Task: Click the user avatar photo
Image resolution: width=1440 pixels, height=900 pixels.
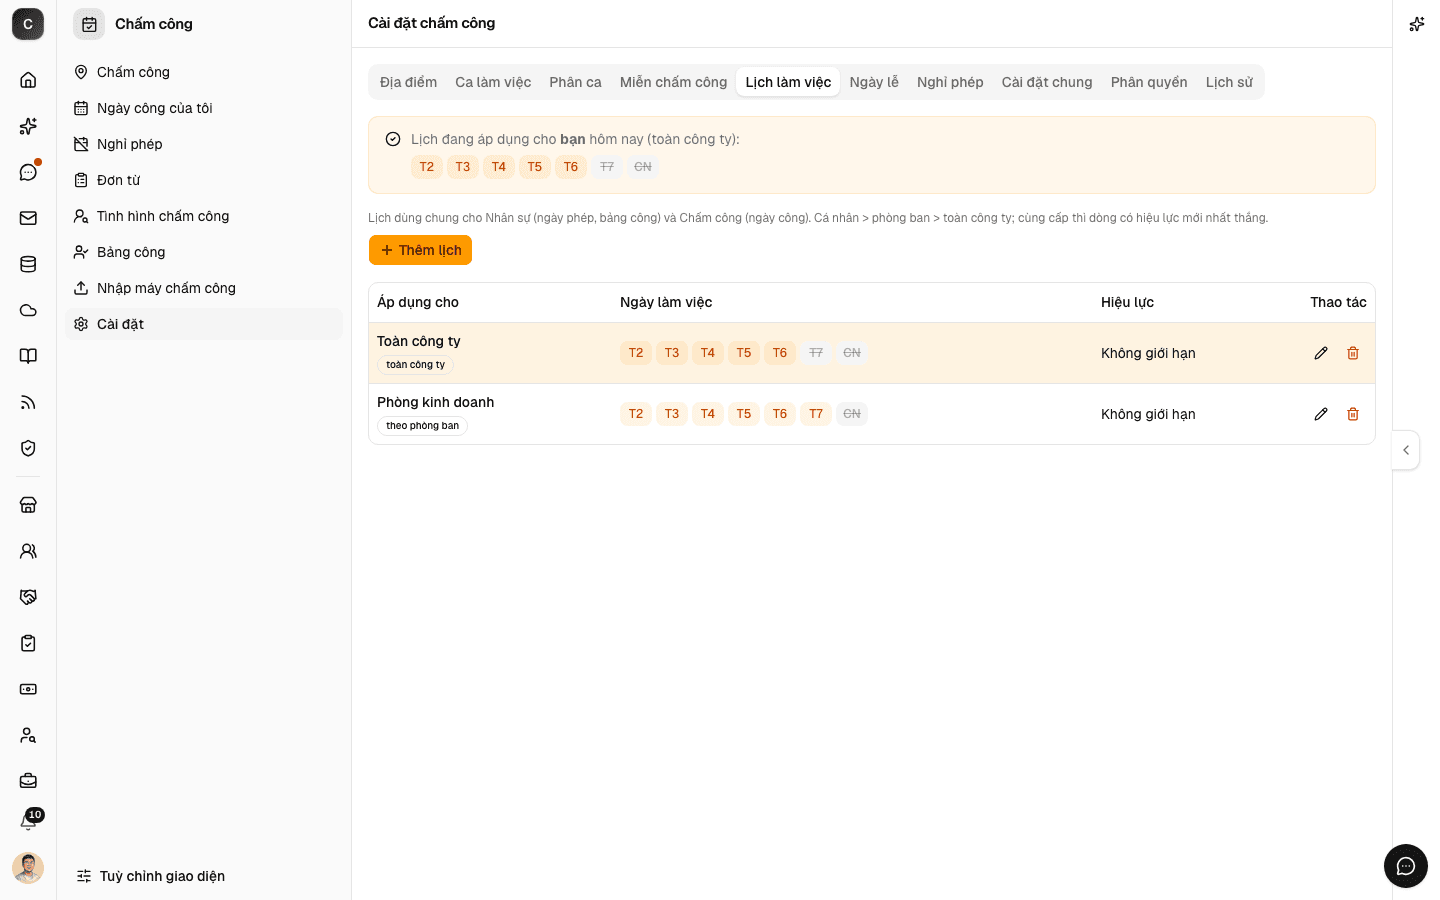Action: (28, 868)
